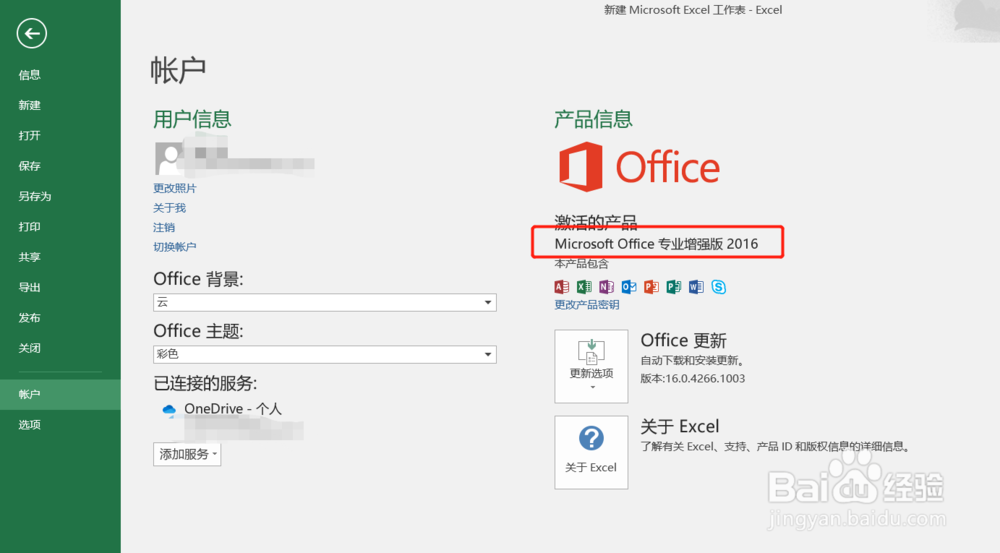Choose 关闭 in the sidebar
1000x553 pixels.
(29, 348)
